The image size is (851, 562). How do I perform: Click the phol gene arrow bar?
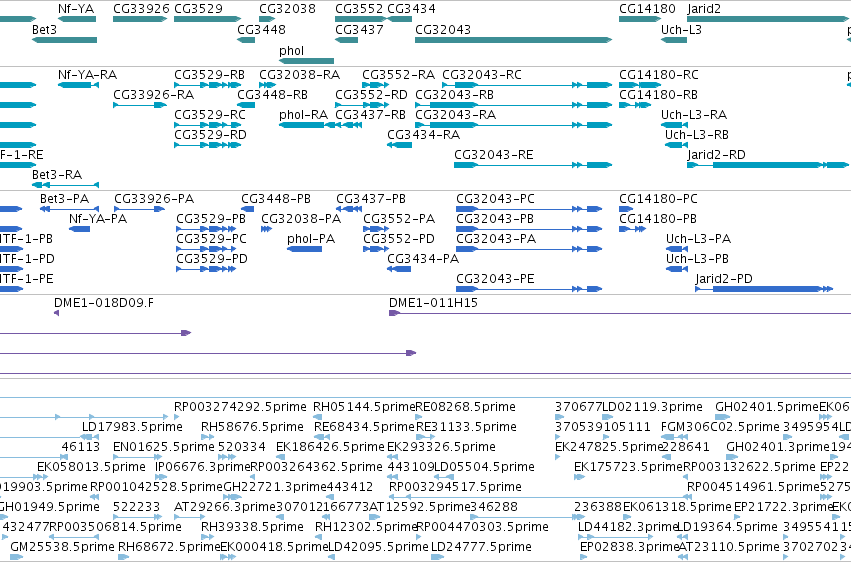tap(306, 61)
